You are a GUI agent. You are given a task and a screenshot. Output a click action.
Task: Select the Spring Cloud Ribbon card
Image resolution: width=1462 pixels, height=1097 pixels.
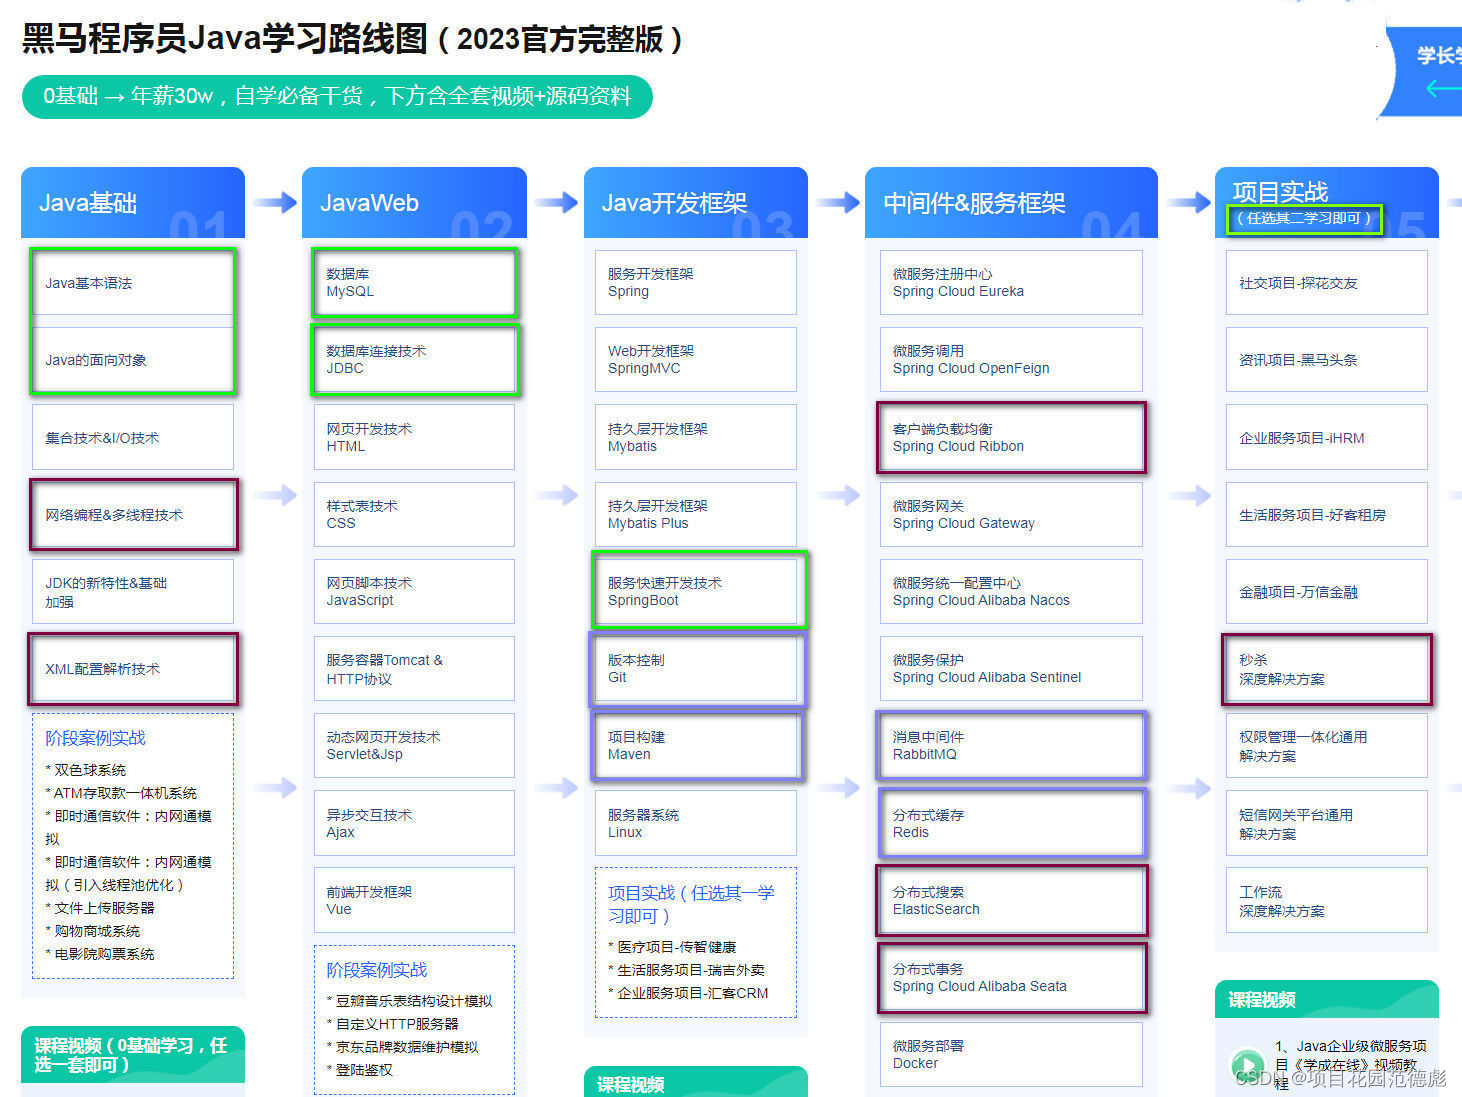tap(1011, 437)
